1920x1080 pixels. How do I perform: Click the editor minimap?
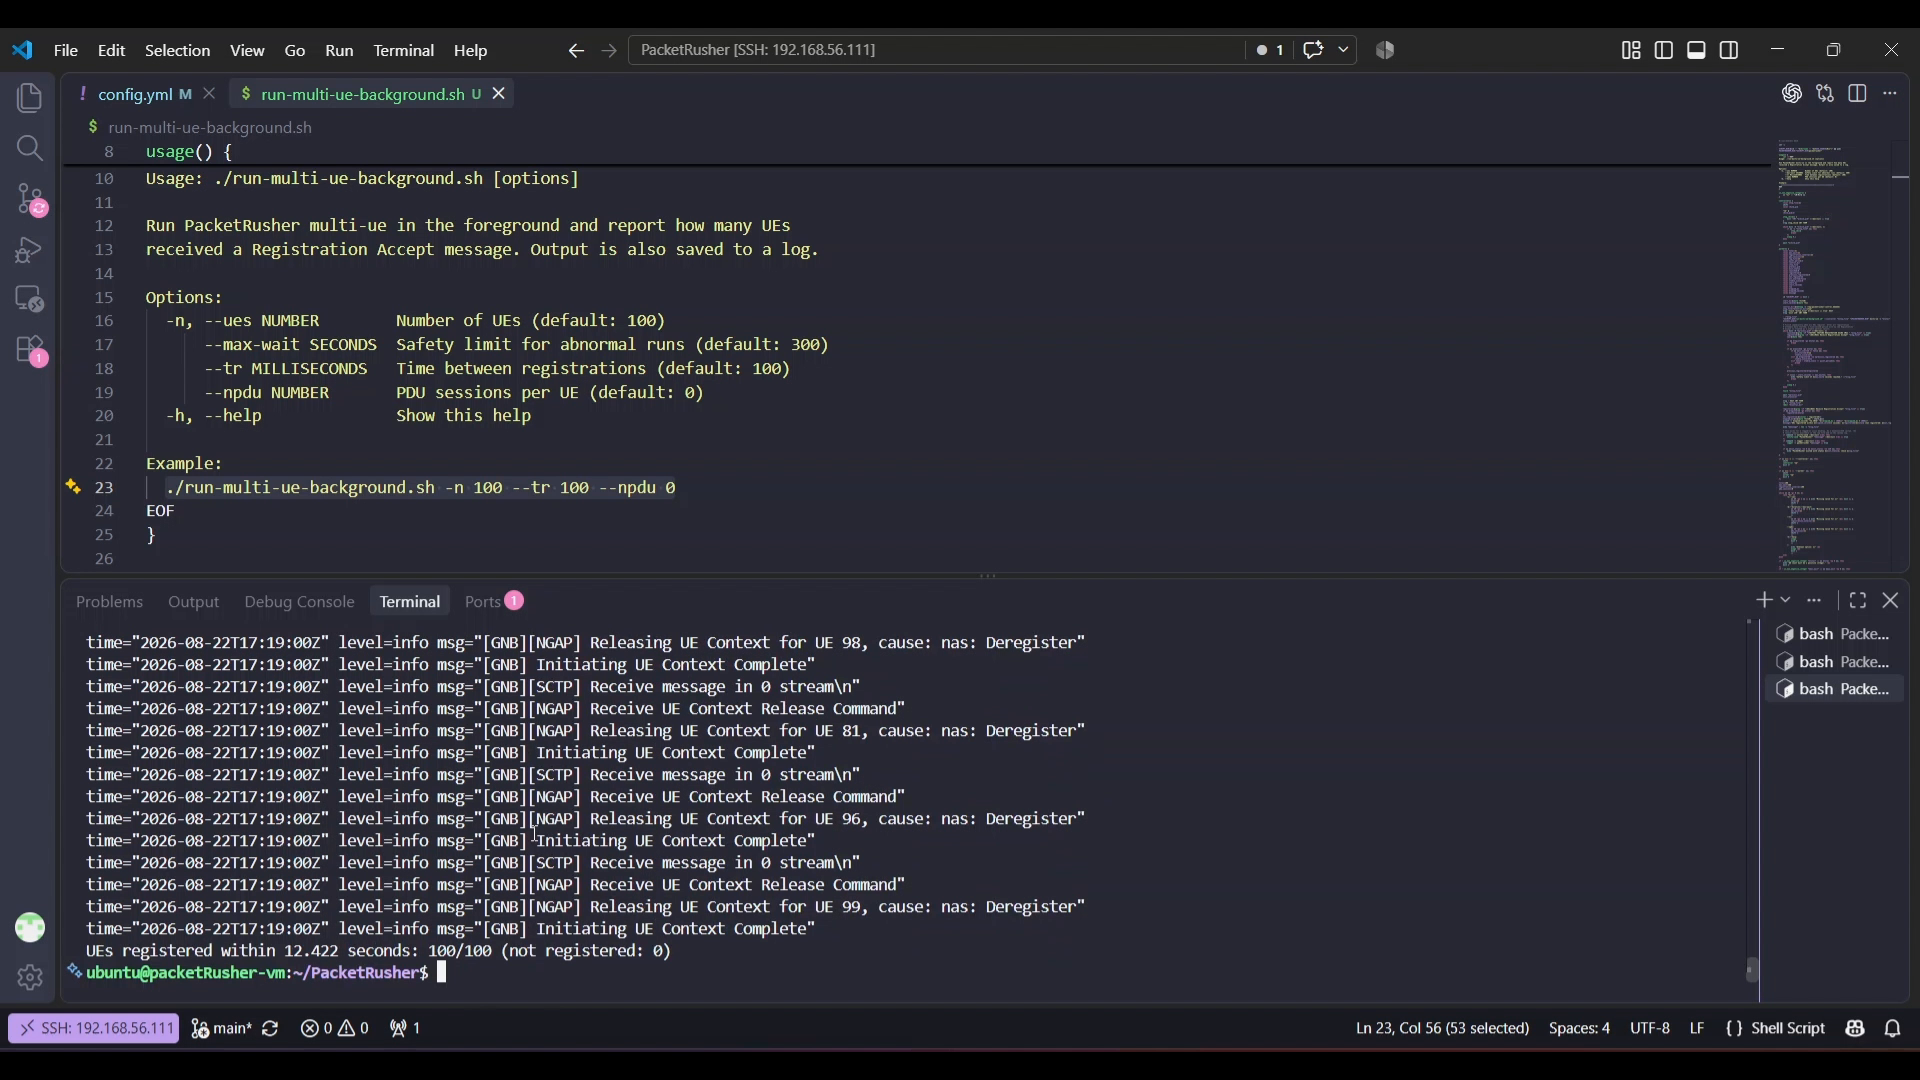click(x=1835, y=355)
